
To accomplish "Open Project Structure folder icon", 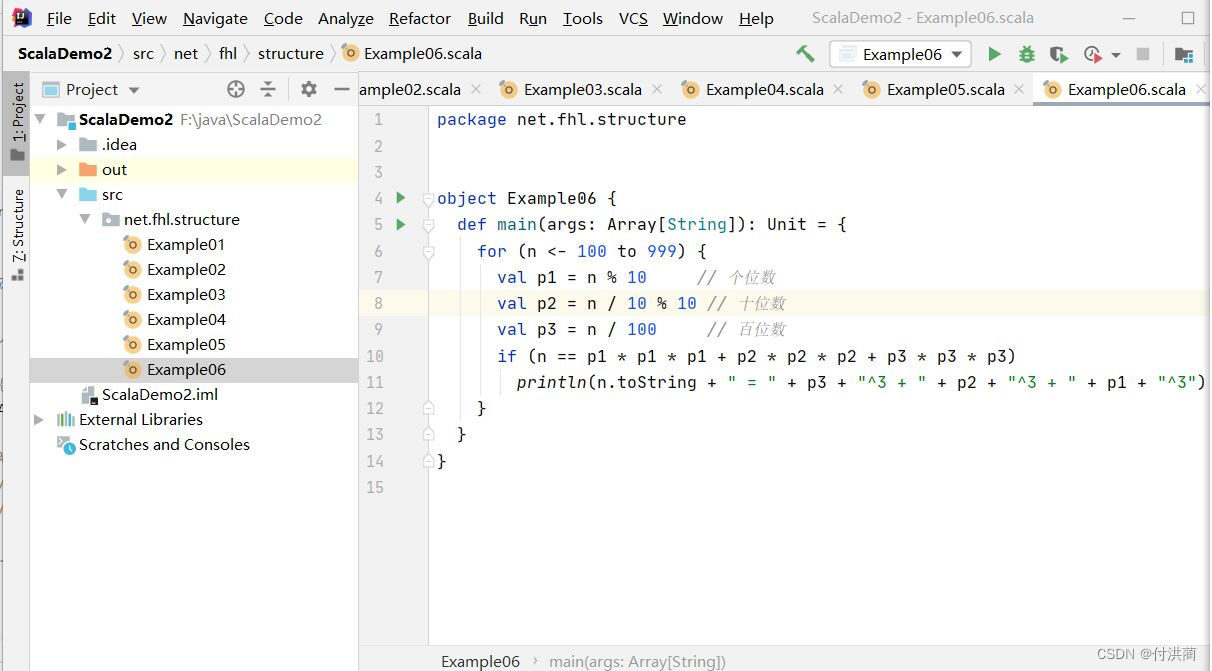I will click(1184, 54).
